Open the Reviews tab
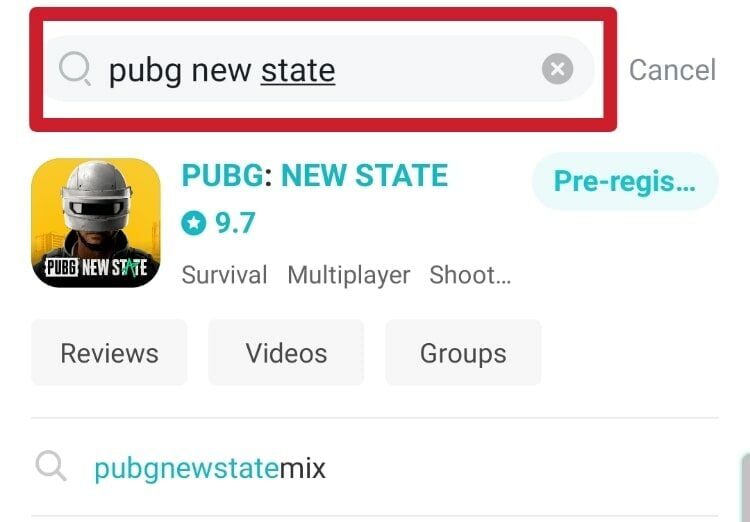Image resolution: width=750 pixels, height=522 pixels. point(109,353)
